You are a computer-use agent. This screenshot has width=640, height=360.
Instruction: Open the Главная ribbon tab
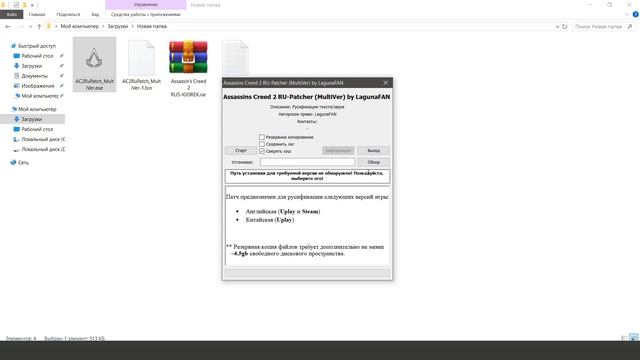(37, 14)
